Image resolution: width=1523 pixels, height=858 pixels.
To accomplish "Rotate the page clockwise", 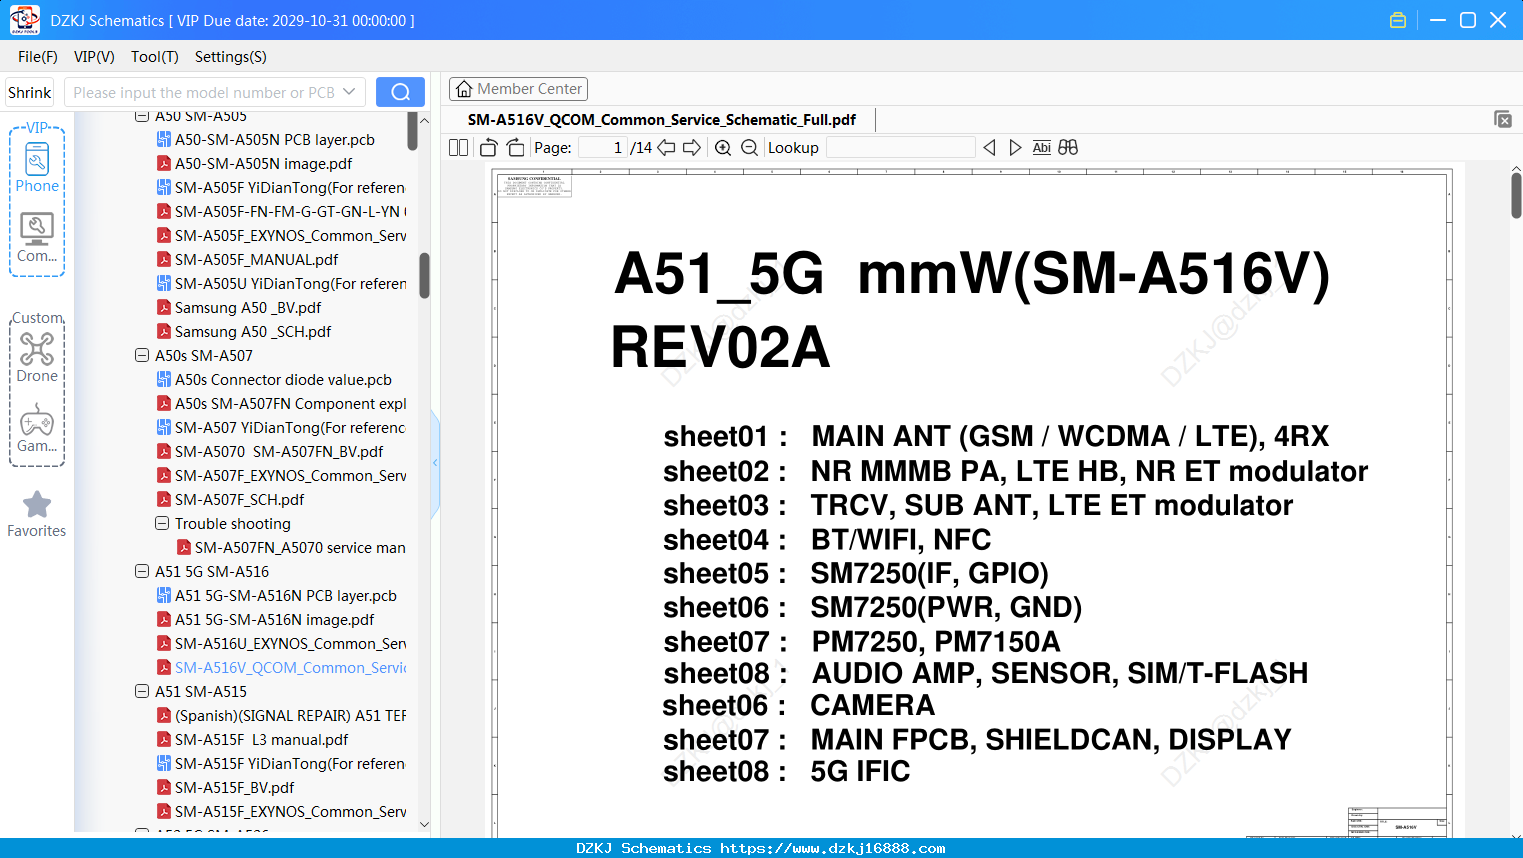I will click(x=516, y=148).
